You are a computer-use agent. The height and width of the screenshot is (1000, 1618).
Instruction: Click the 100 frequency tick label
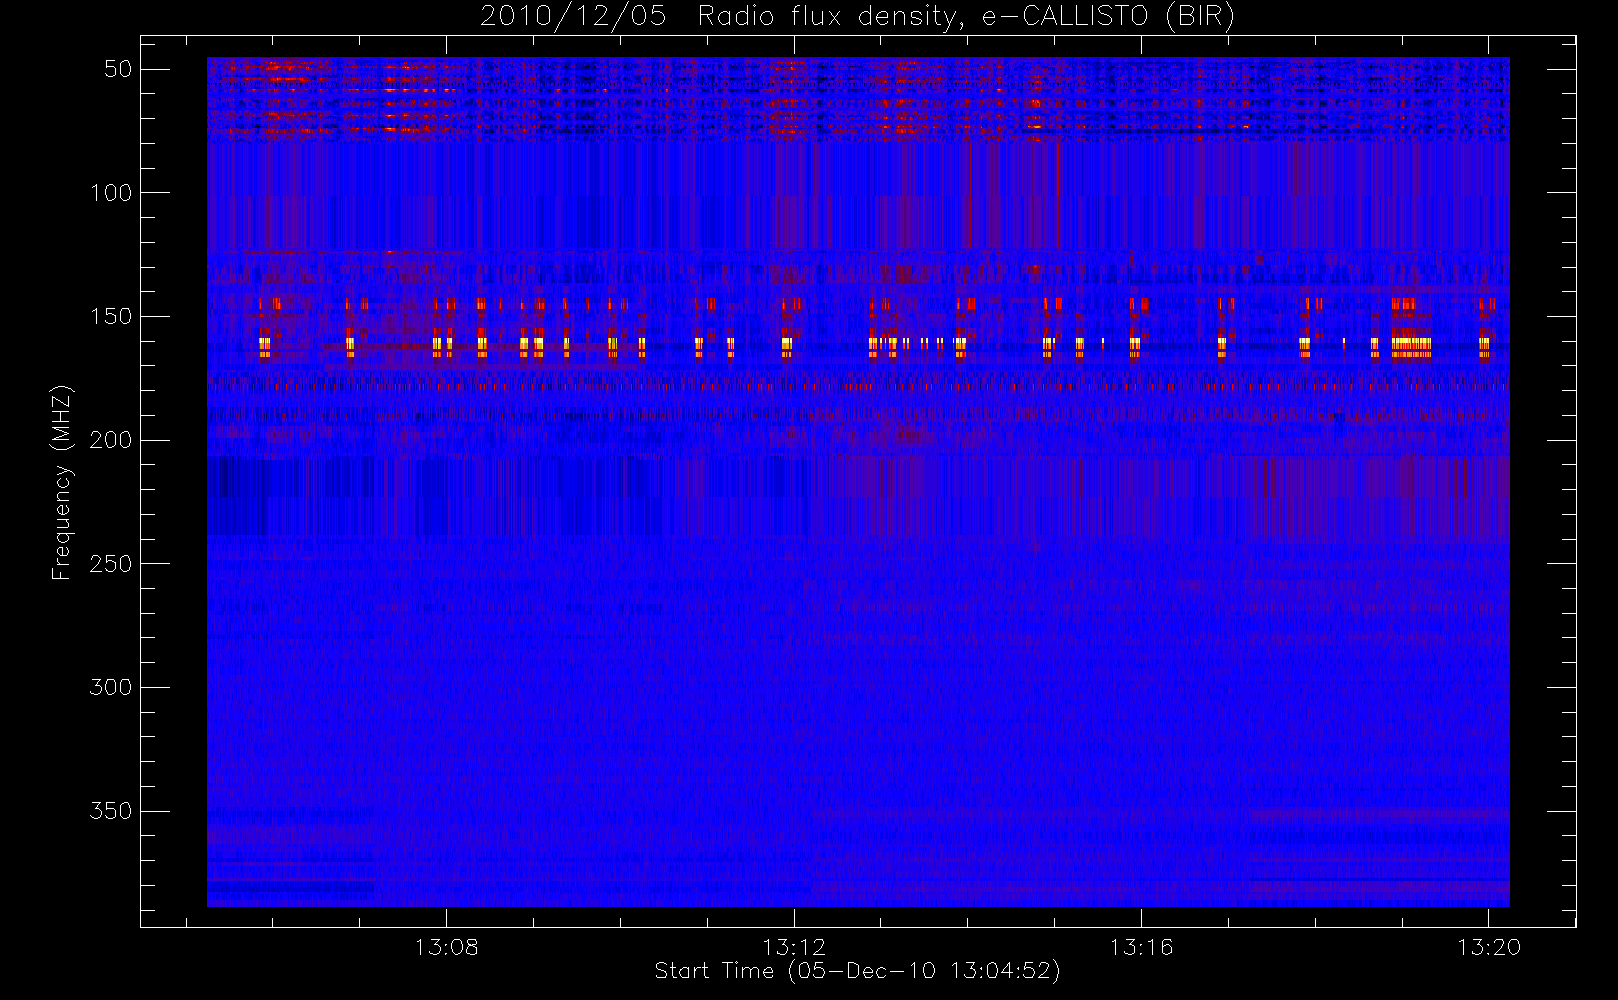coord(111,193)
